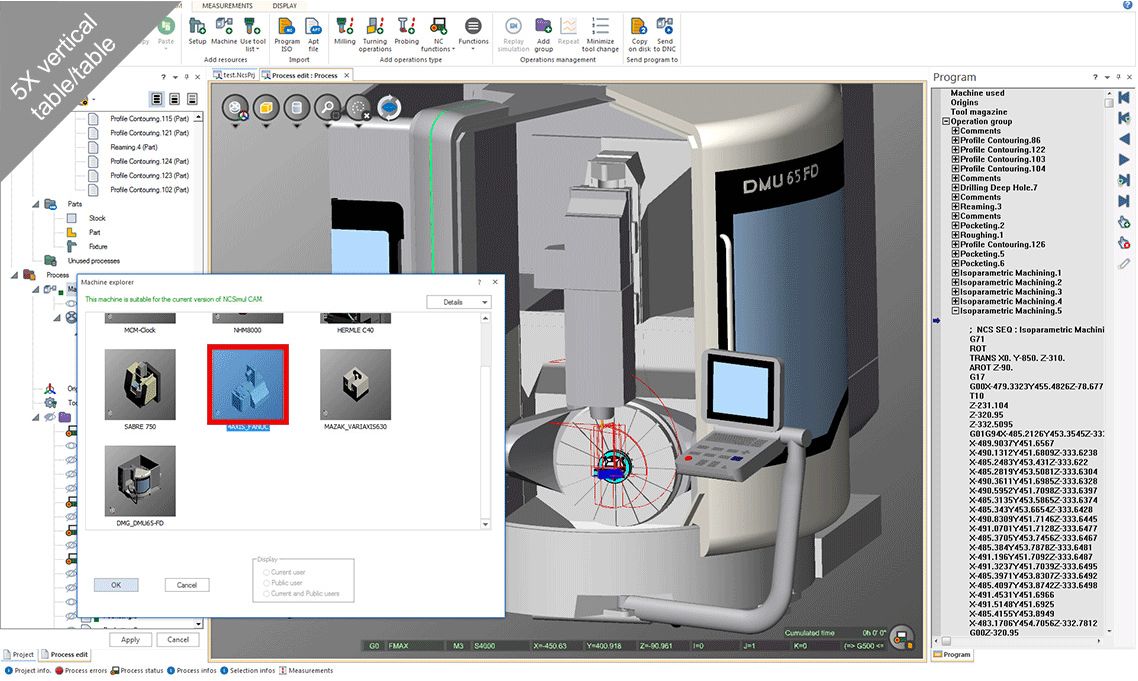Screen dimensions: 1138x681
Task: Select Current and Public users option
Action: click(x=266, y=594)
